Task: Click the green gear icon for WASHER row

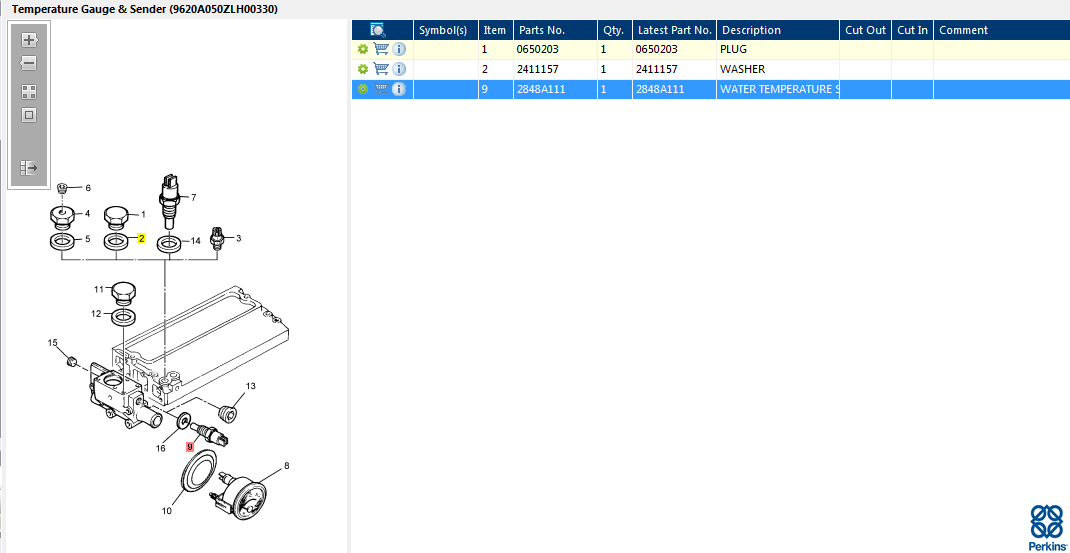Action: [363, 69]
